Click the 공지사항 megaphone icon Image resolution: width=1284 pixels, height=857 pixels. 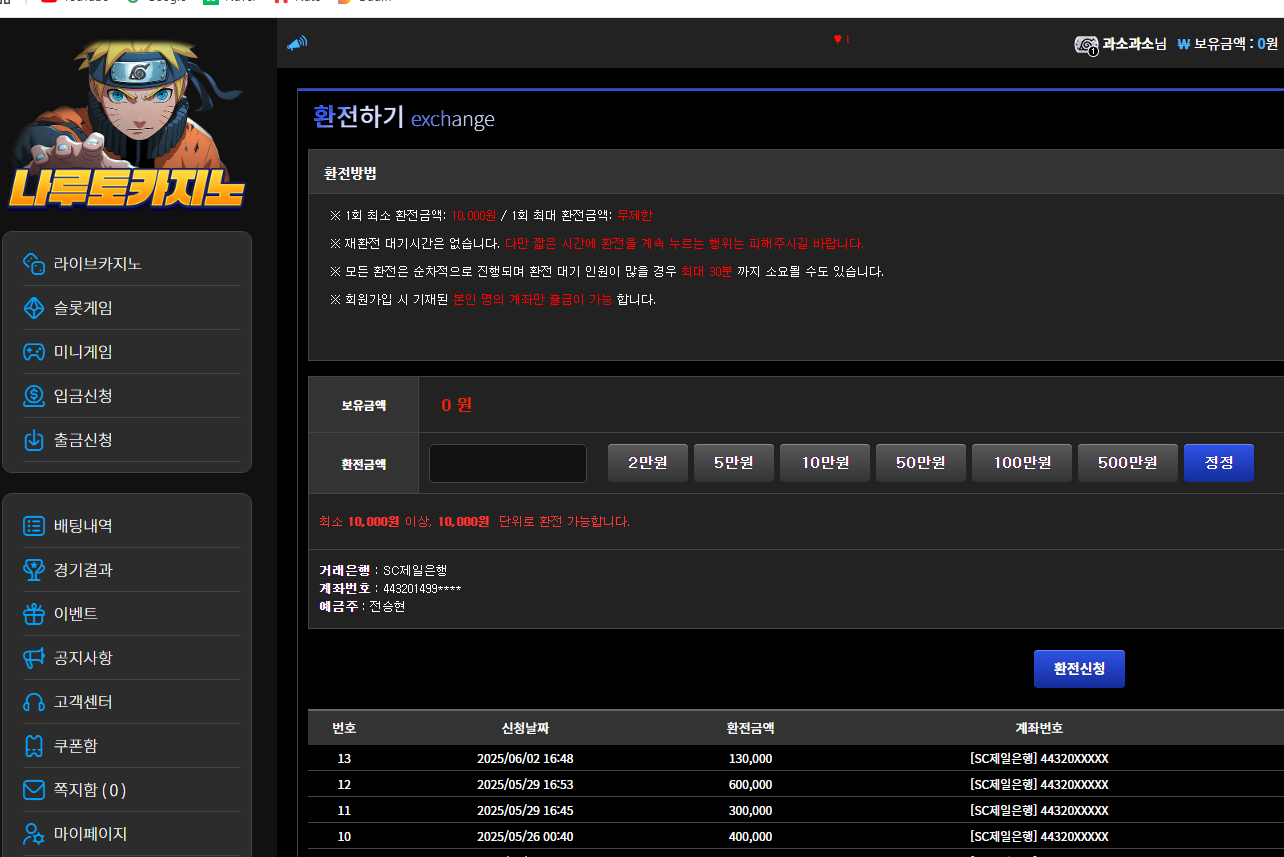pyautogui.click(x=34, y=658)
